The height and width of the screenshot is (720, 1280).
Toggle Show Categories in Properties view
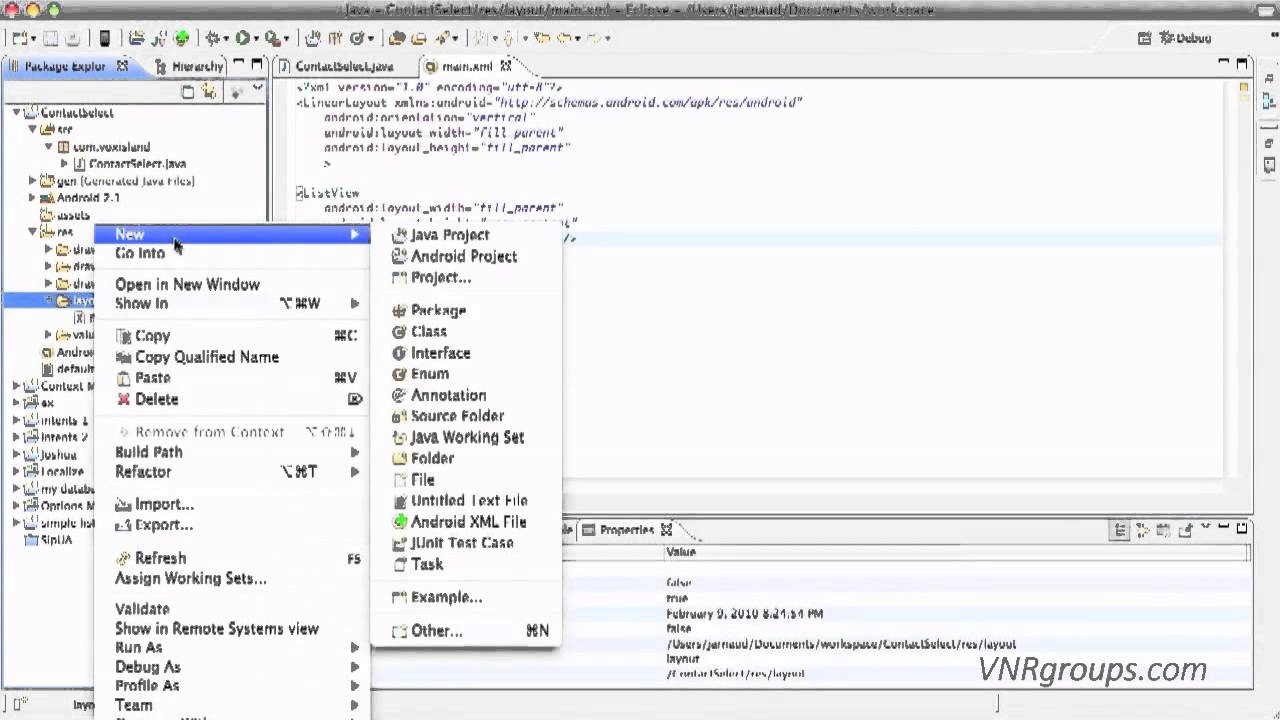click(x=1122, y=530)
